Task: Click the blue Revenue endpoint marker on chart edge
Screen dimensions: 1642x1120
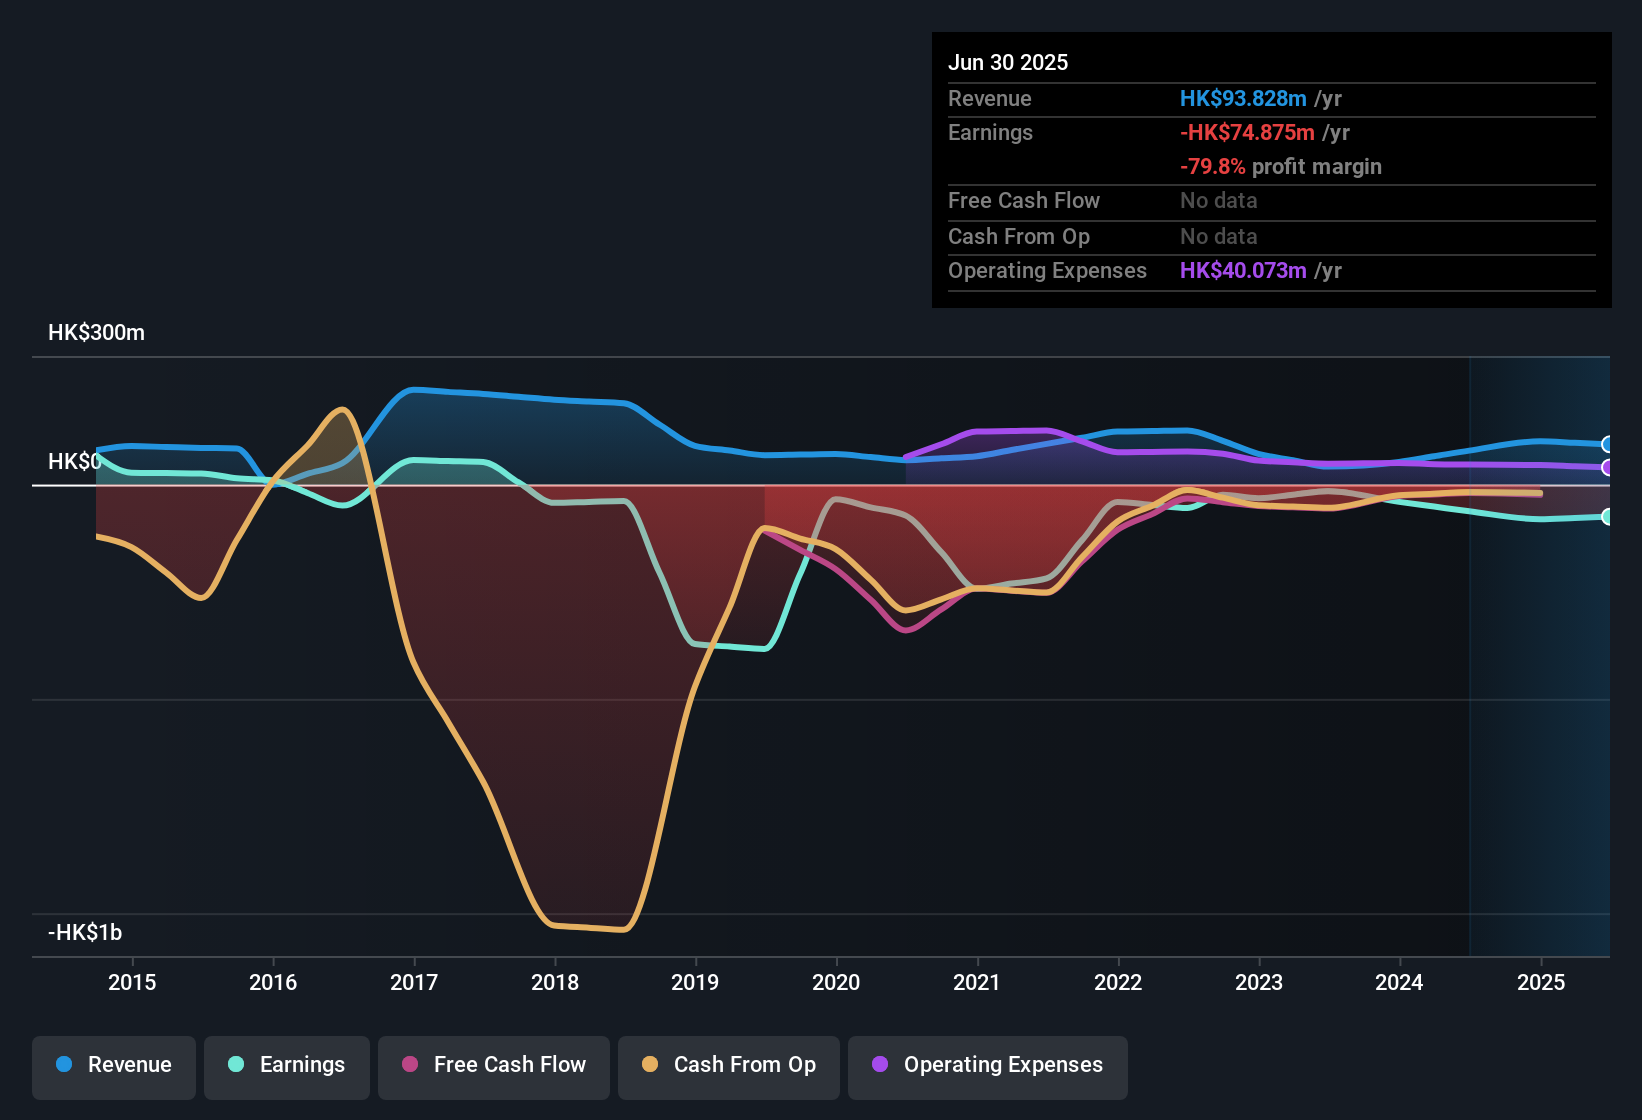Action: click(1607, 443)
